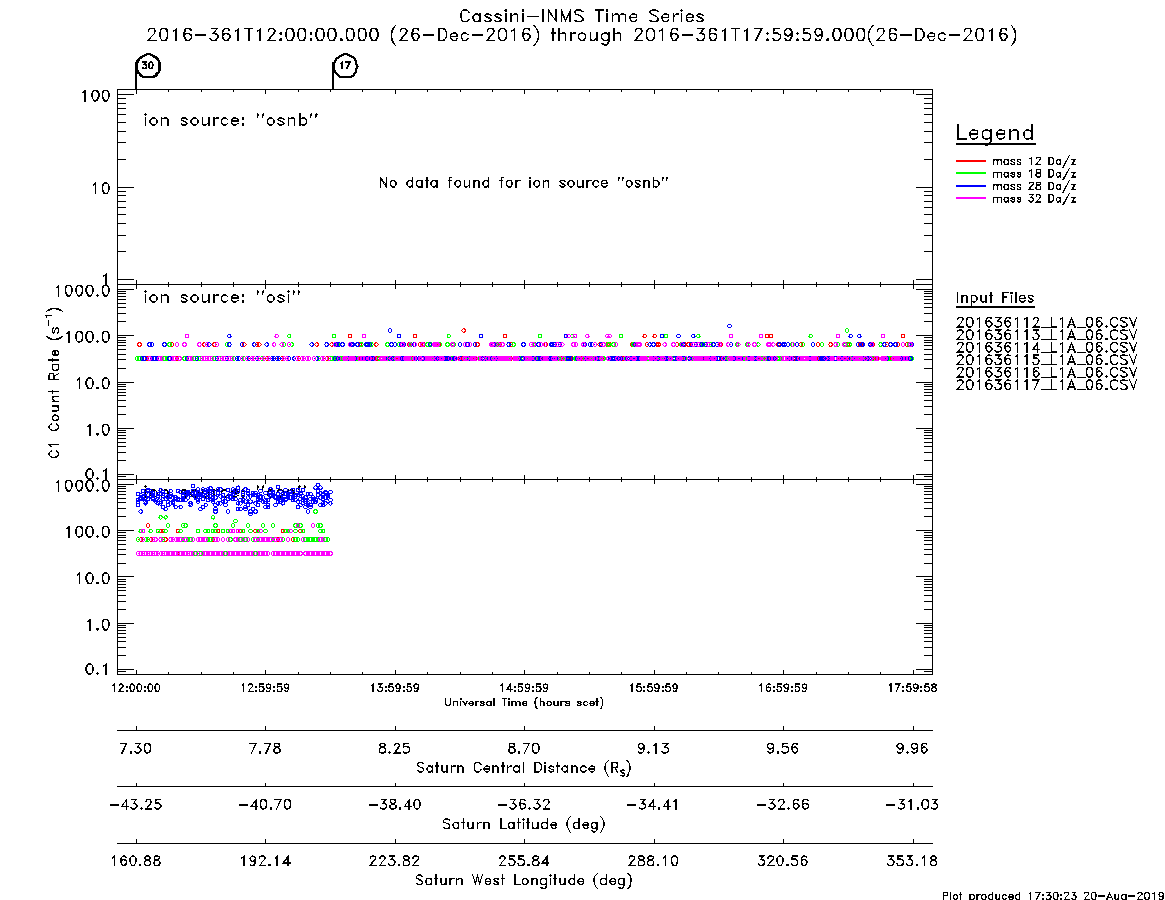Click the 'ion source: "osnb"' label

(x=231, y=120)
